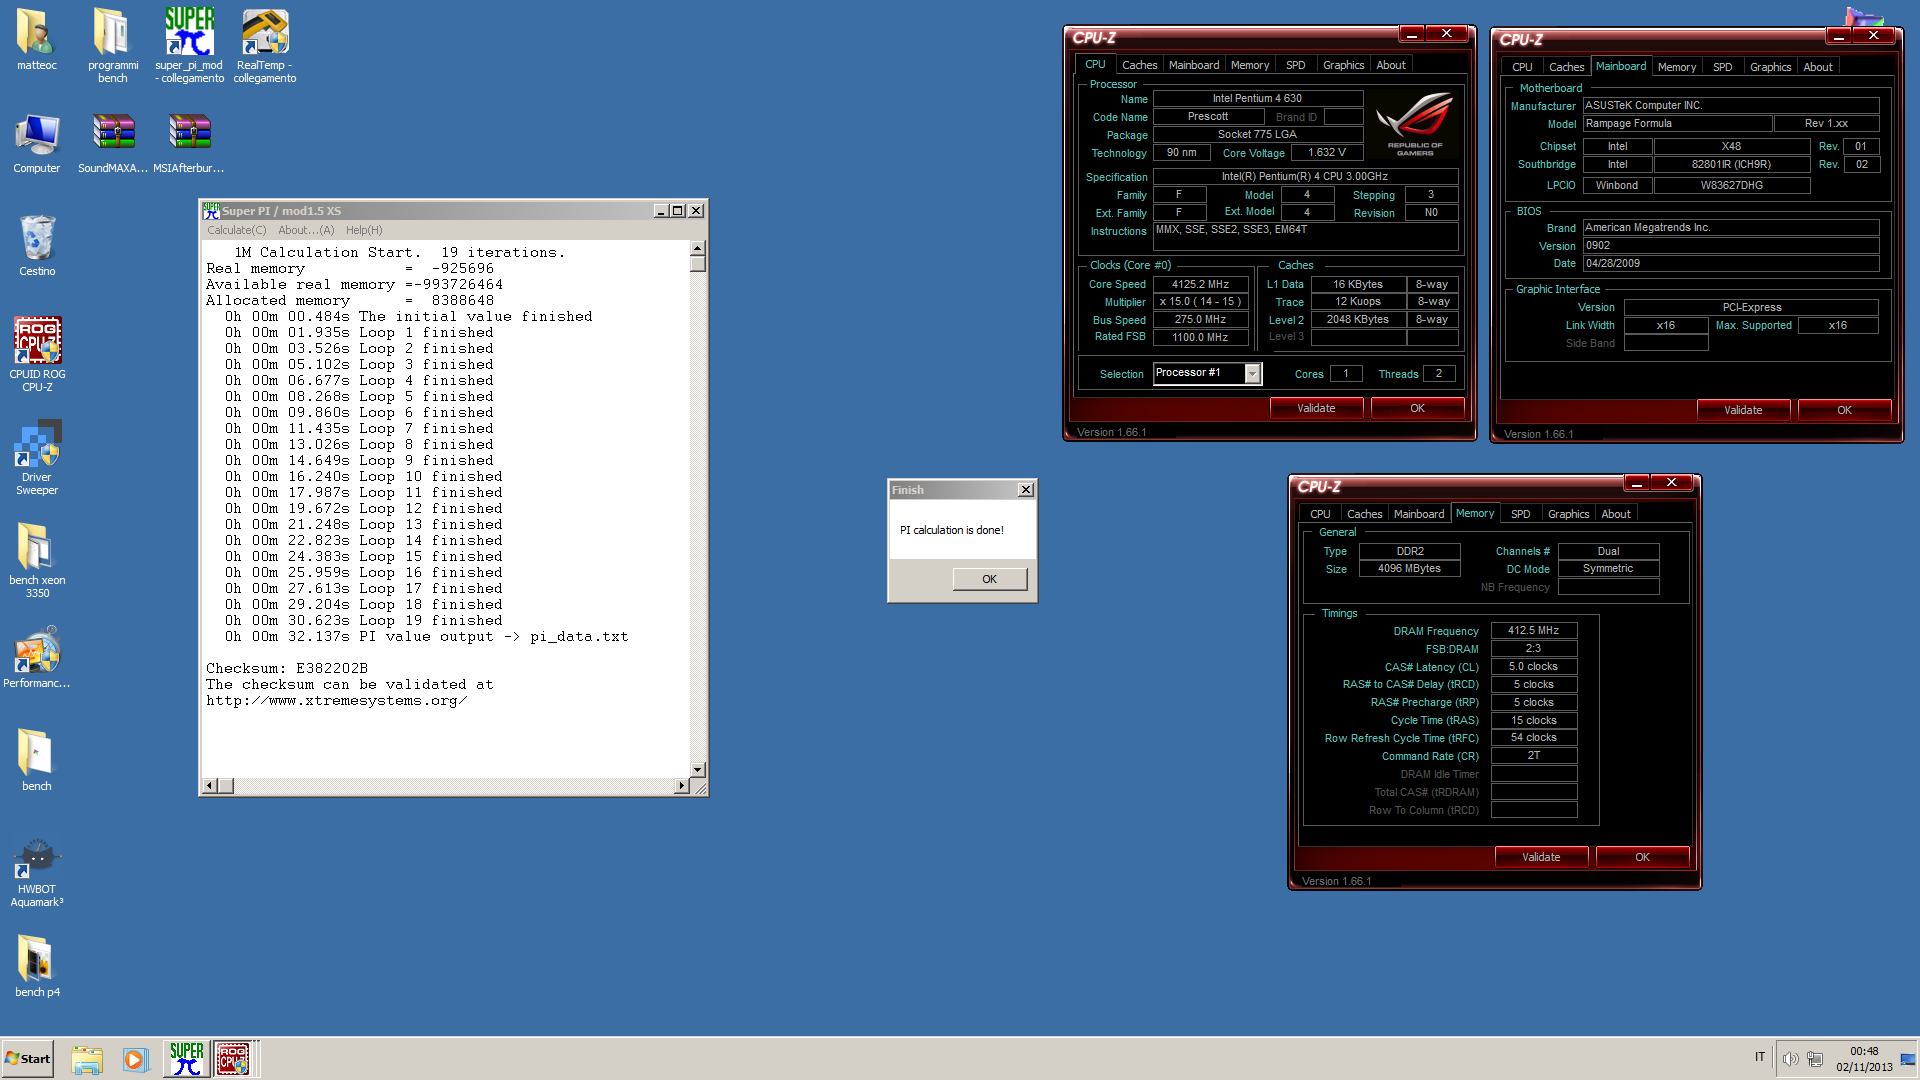
Task: Launch Driver Sweeper desktop icon
Action: coord(37,457)
